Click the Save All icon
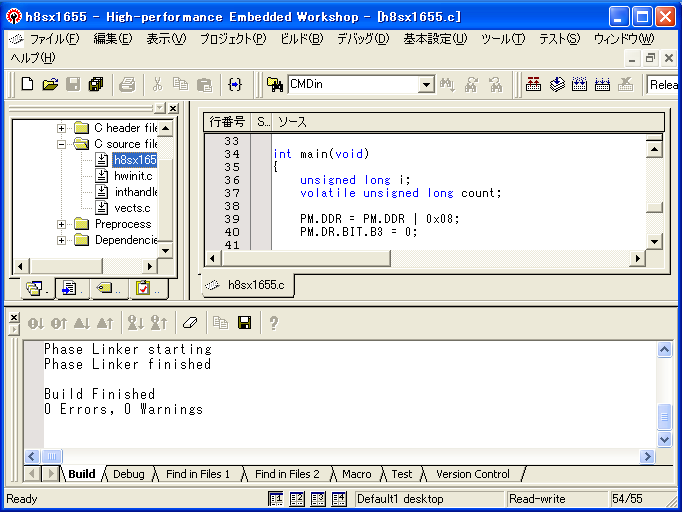Image resolution: width=682 pixels, height=512 pixels. (x=96, y=84)
